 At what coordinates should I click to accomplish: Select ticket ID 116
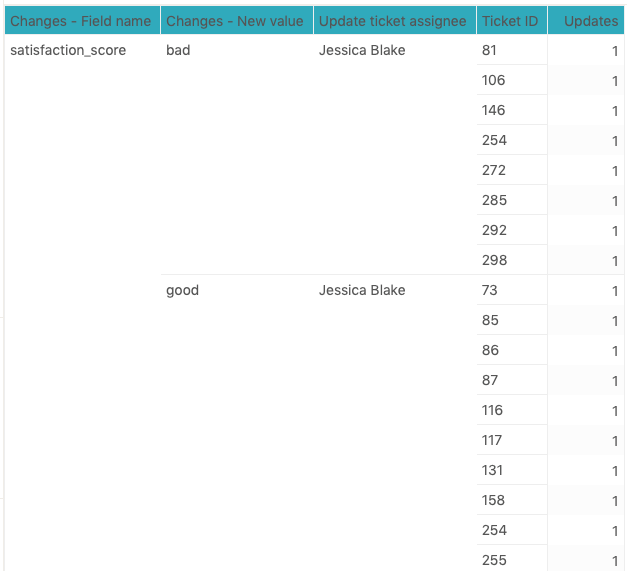tap(492, 410)
